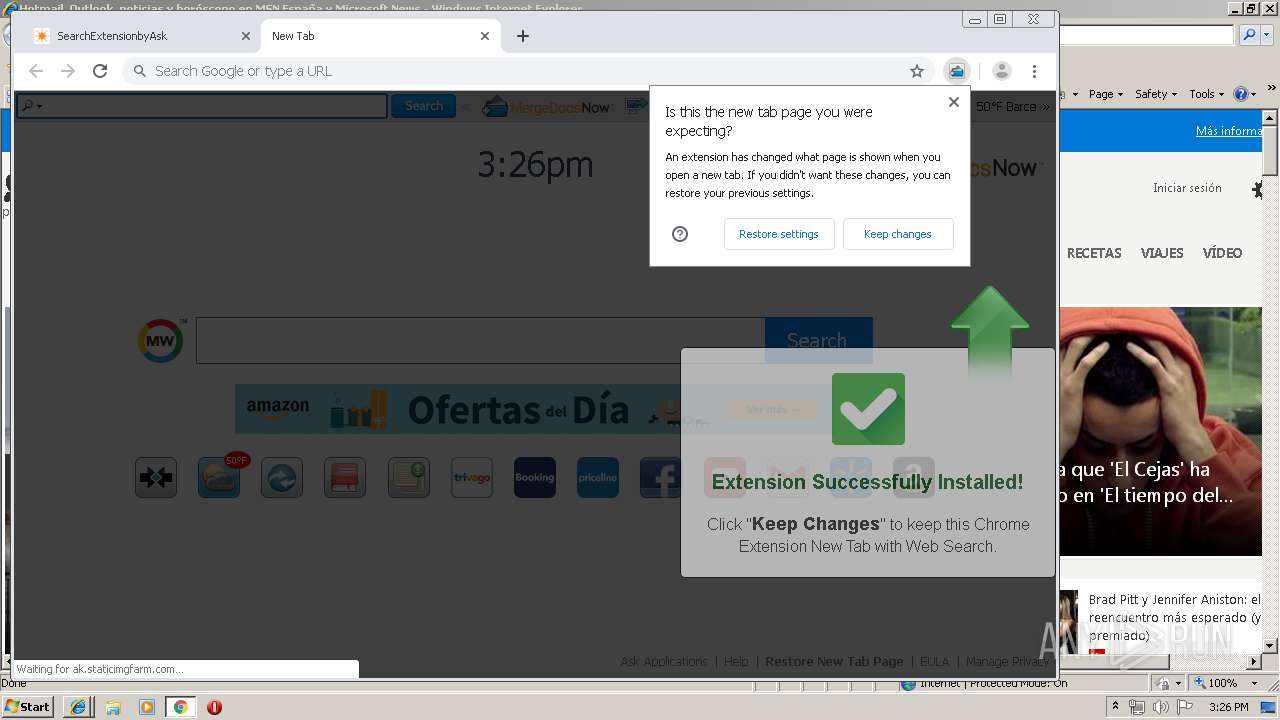Click the Windows Start button

coord(27,706)
